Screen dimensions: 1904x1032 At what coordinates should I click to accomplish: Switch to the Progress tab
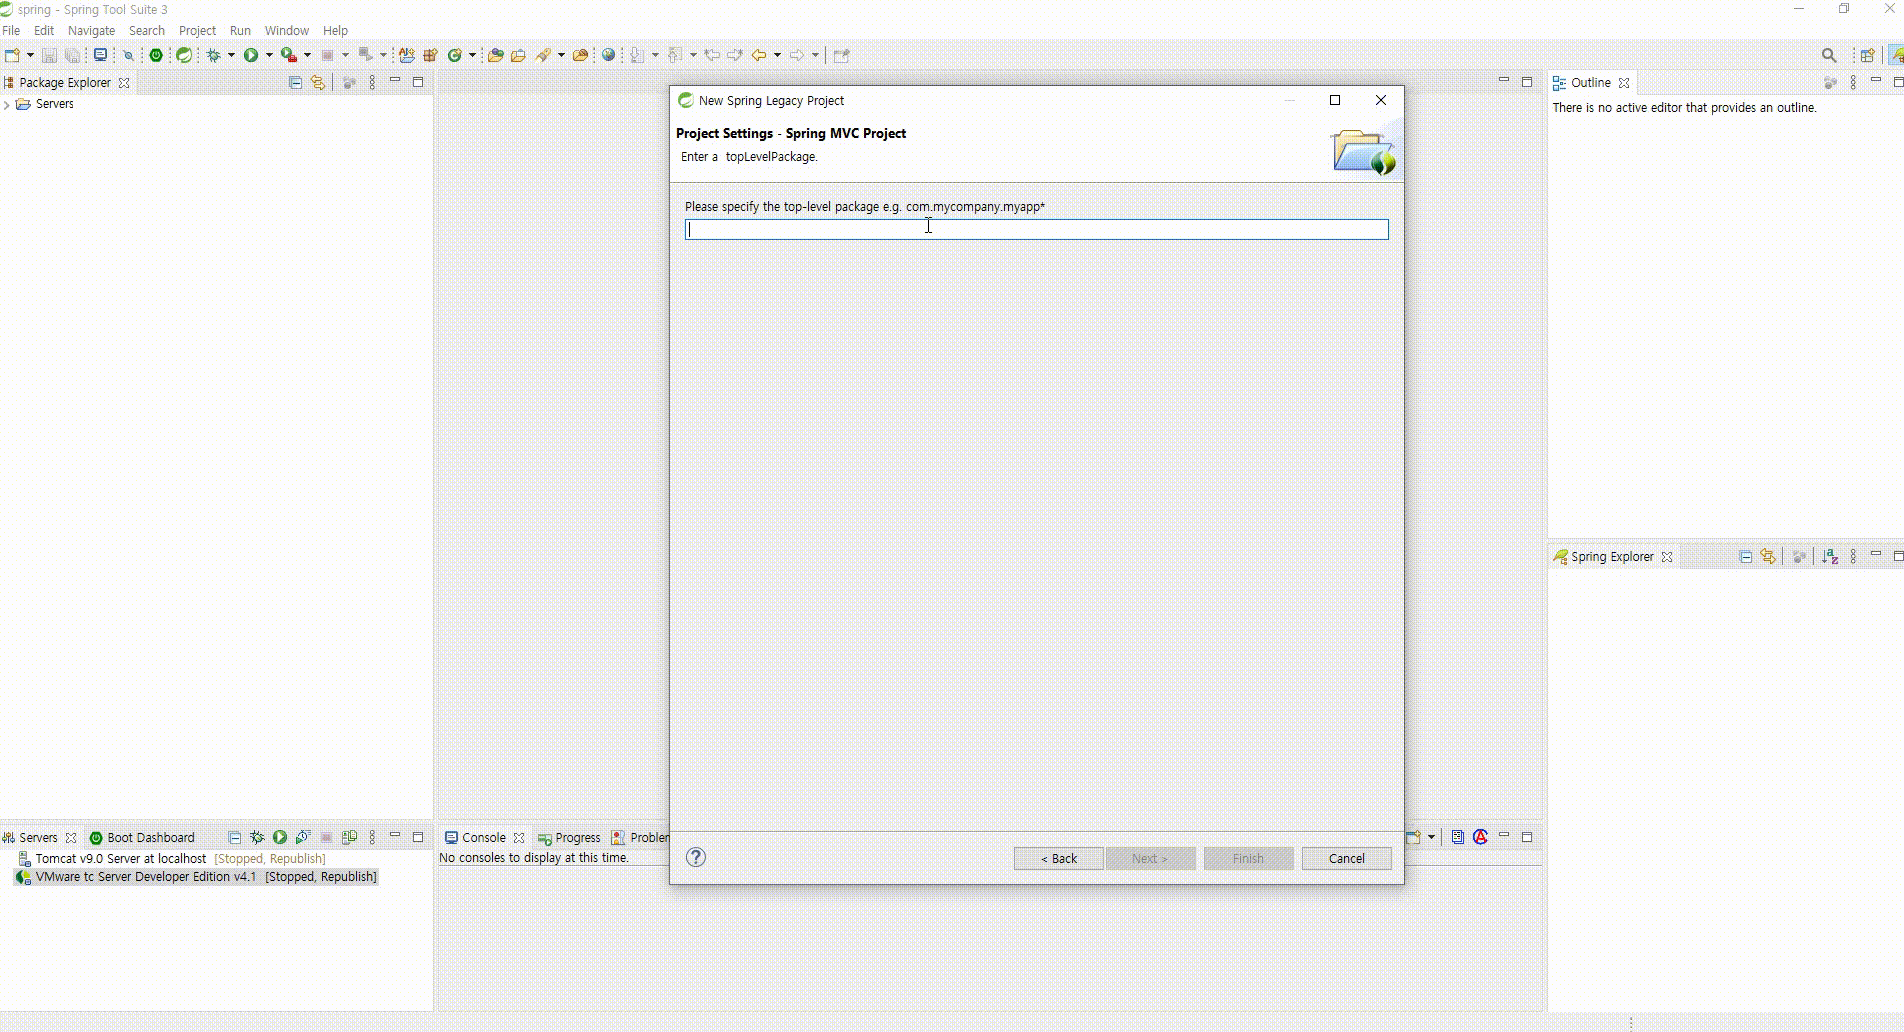coord(569,838)
